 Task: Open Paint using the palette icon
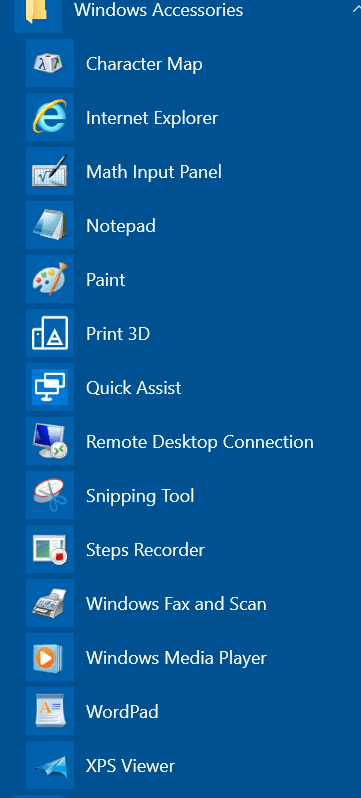pos(50,279)
